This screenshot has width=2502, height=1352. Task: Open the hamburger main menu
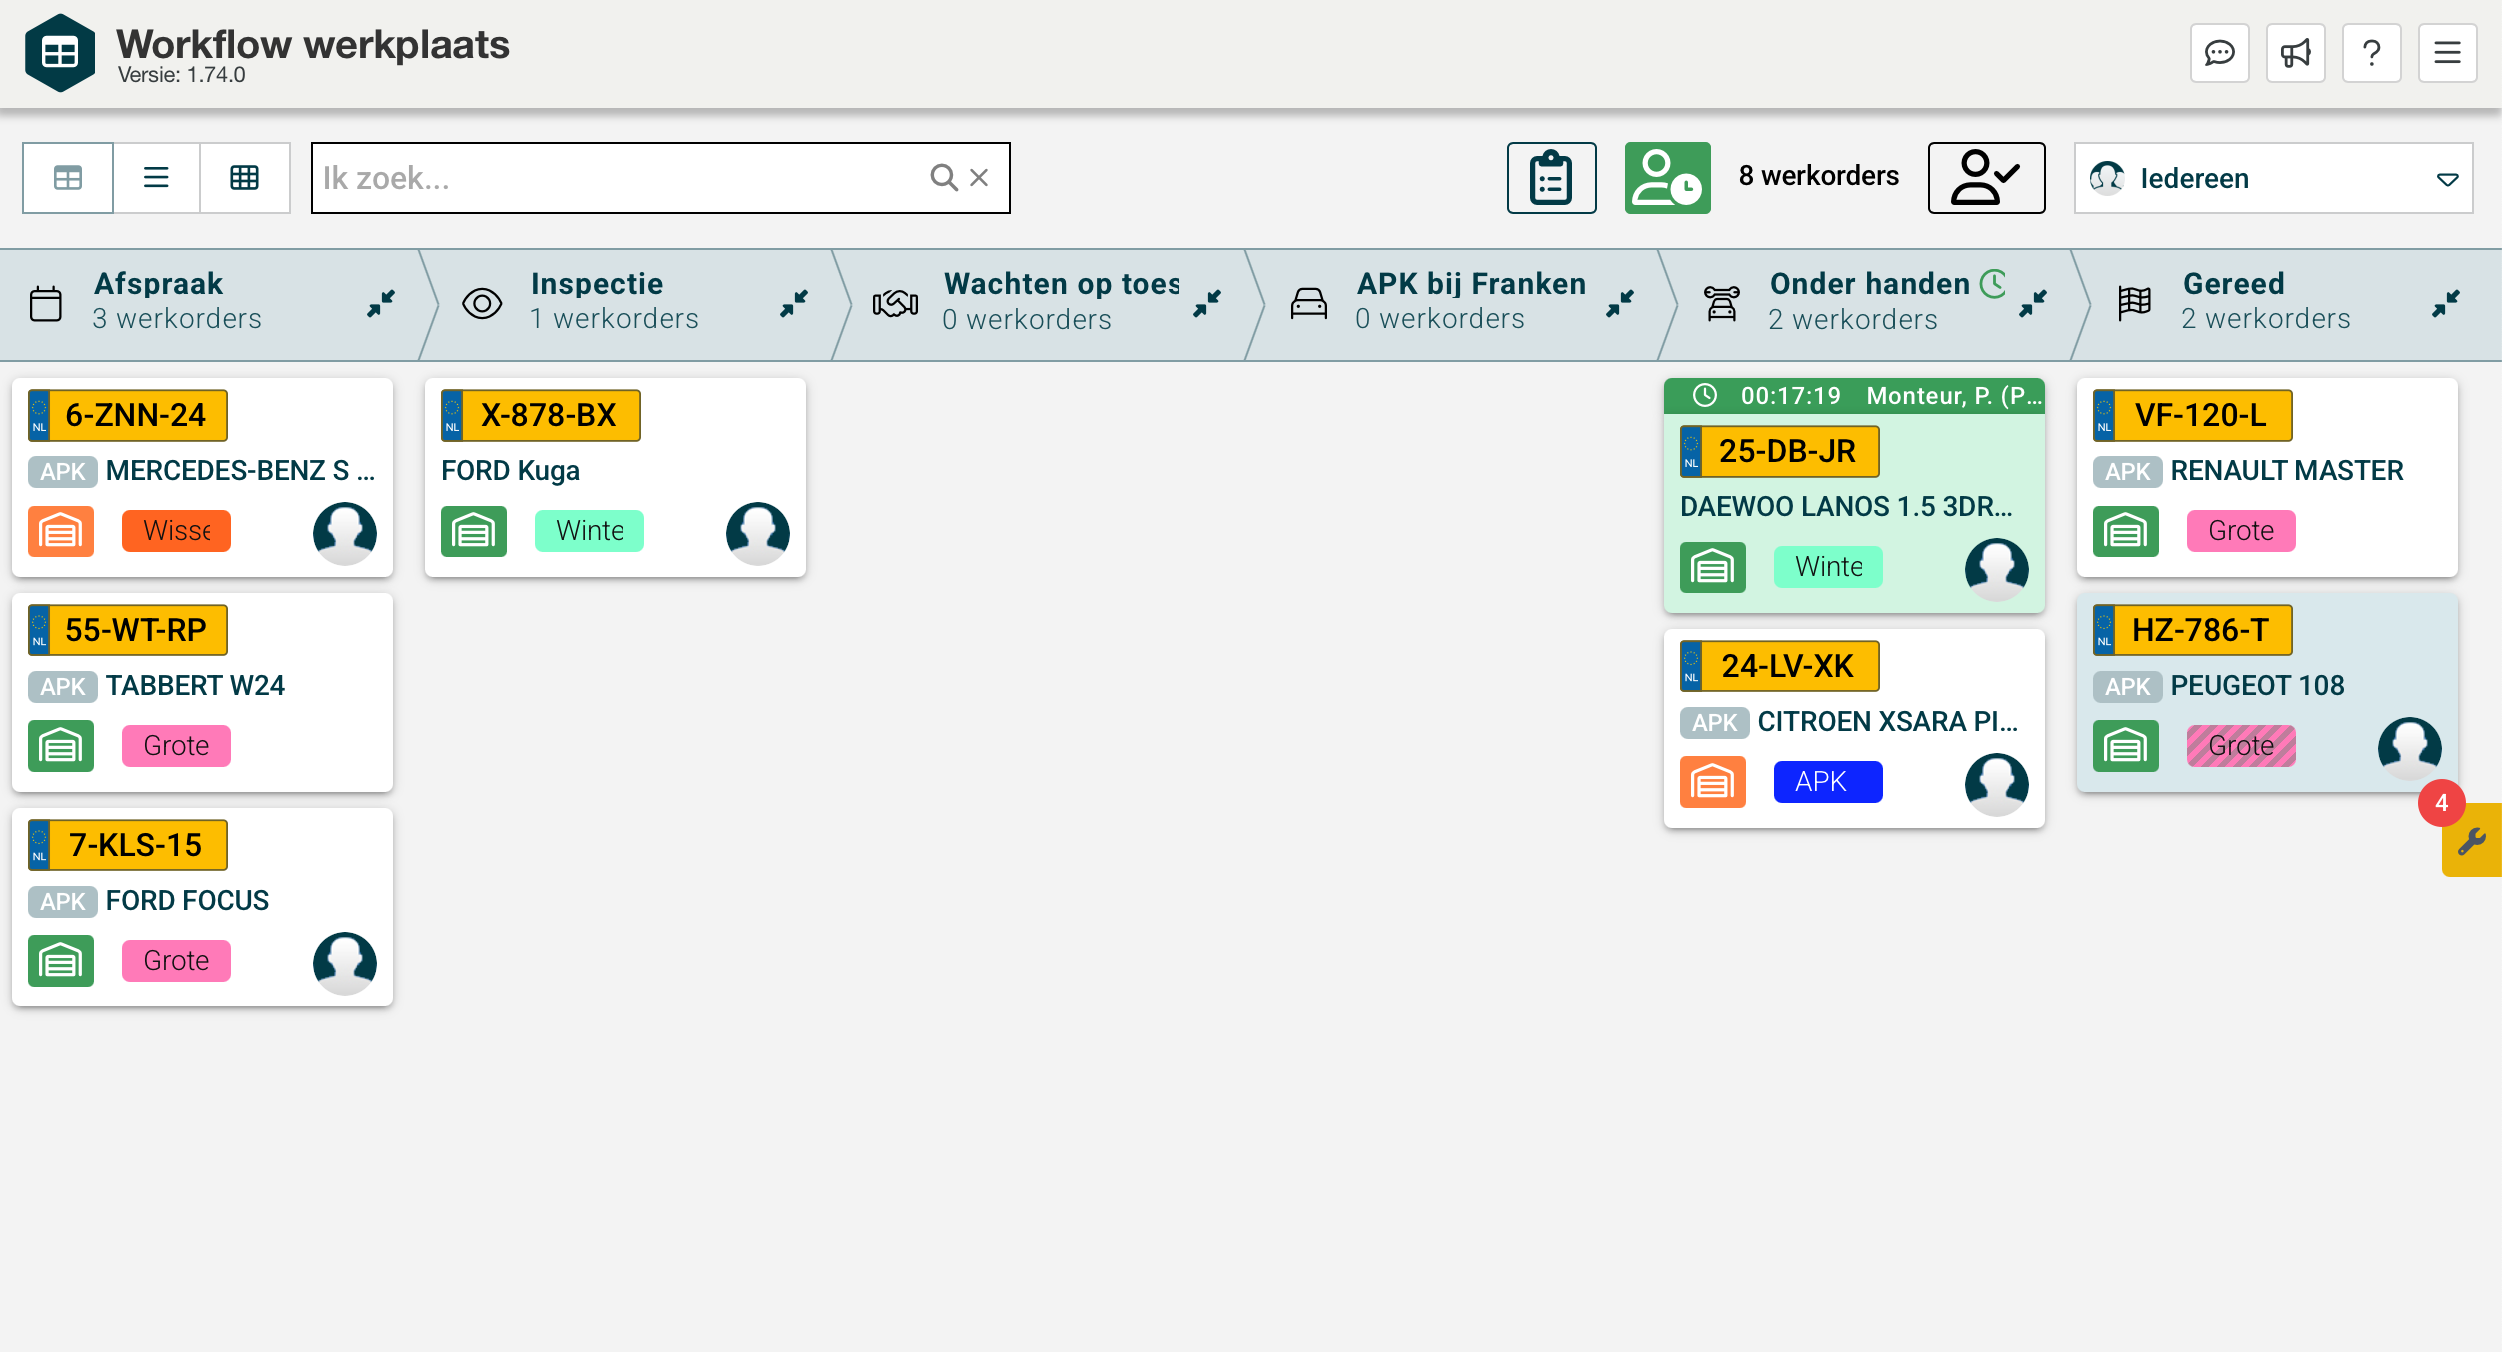click(2447, 53)
